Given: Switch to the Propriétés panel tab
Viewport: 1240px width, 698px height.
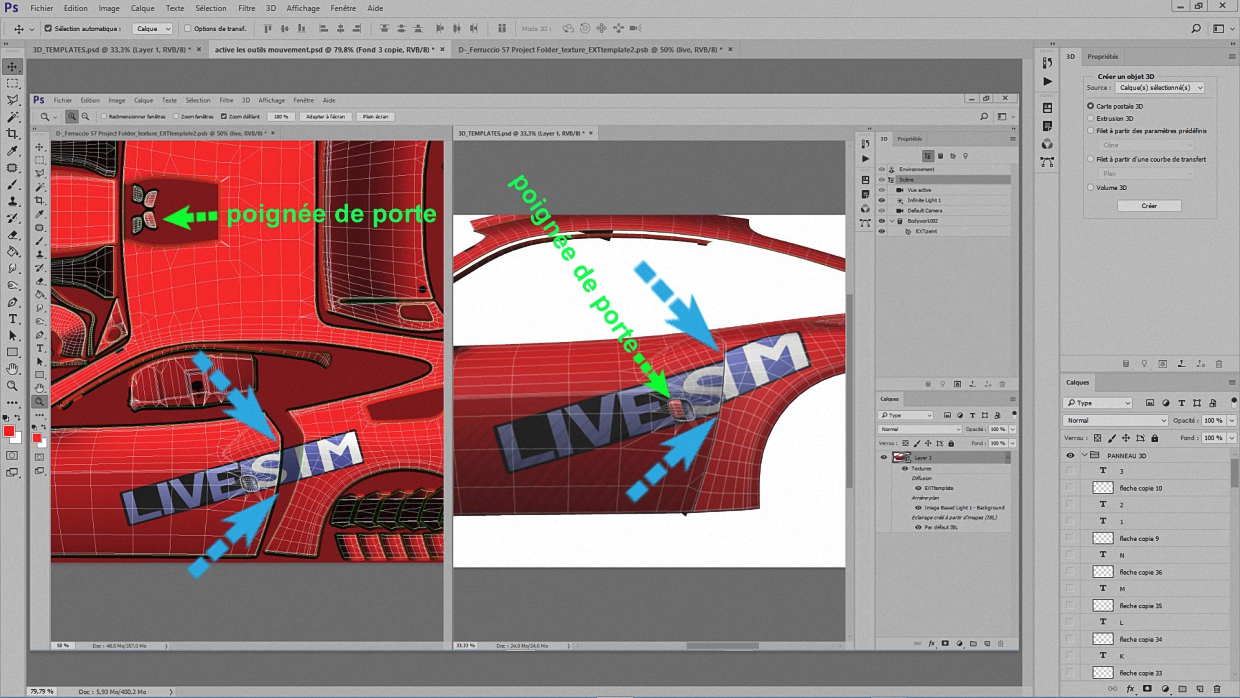Looking at the screenshot, I should pos(1103,57).
